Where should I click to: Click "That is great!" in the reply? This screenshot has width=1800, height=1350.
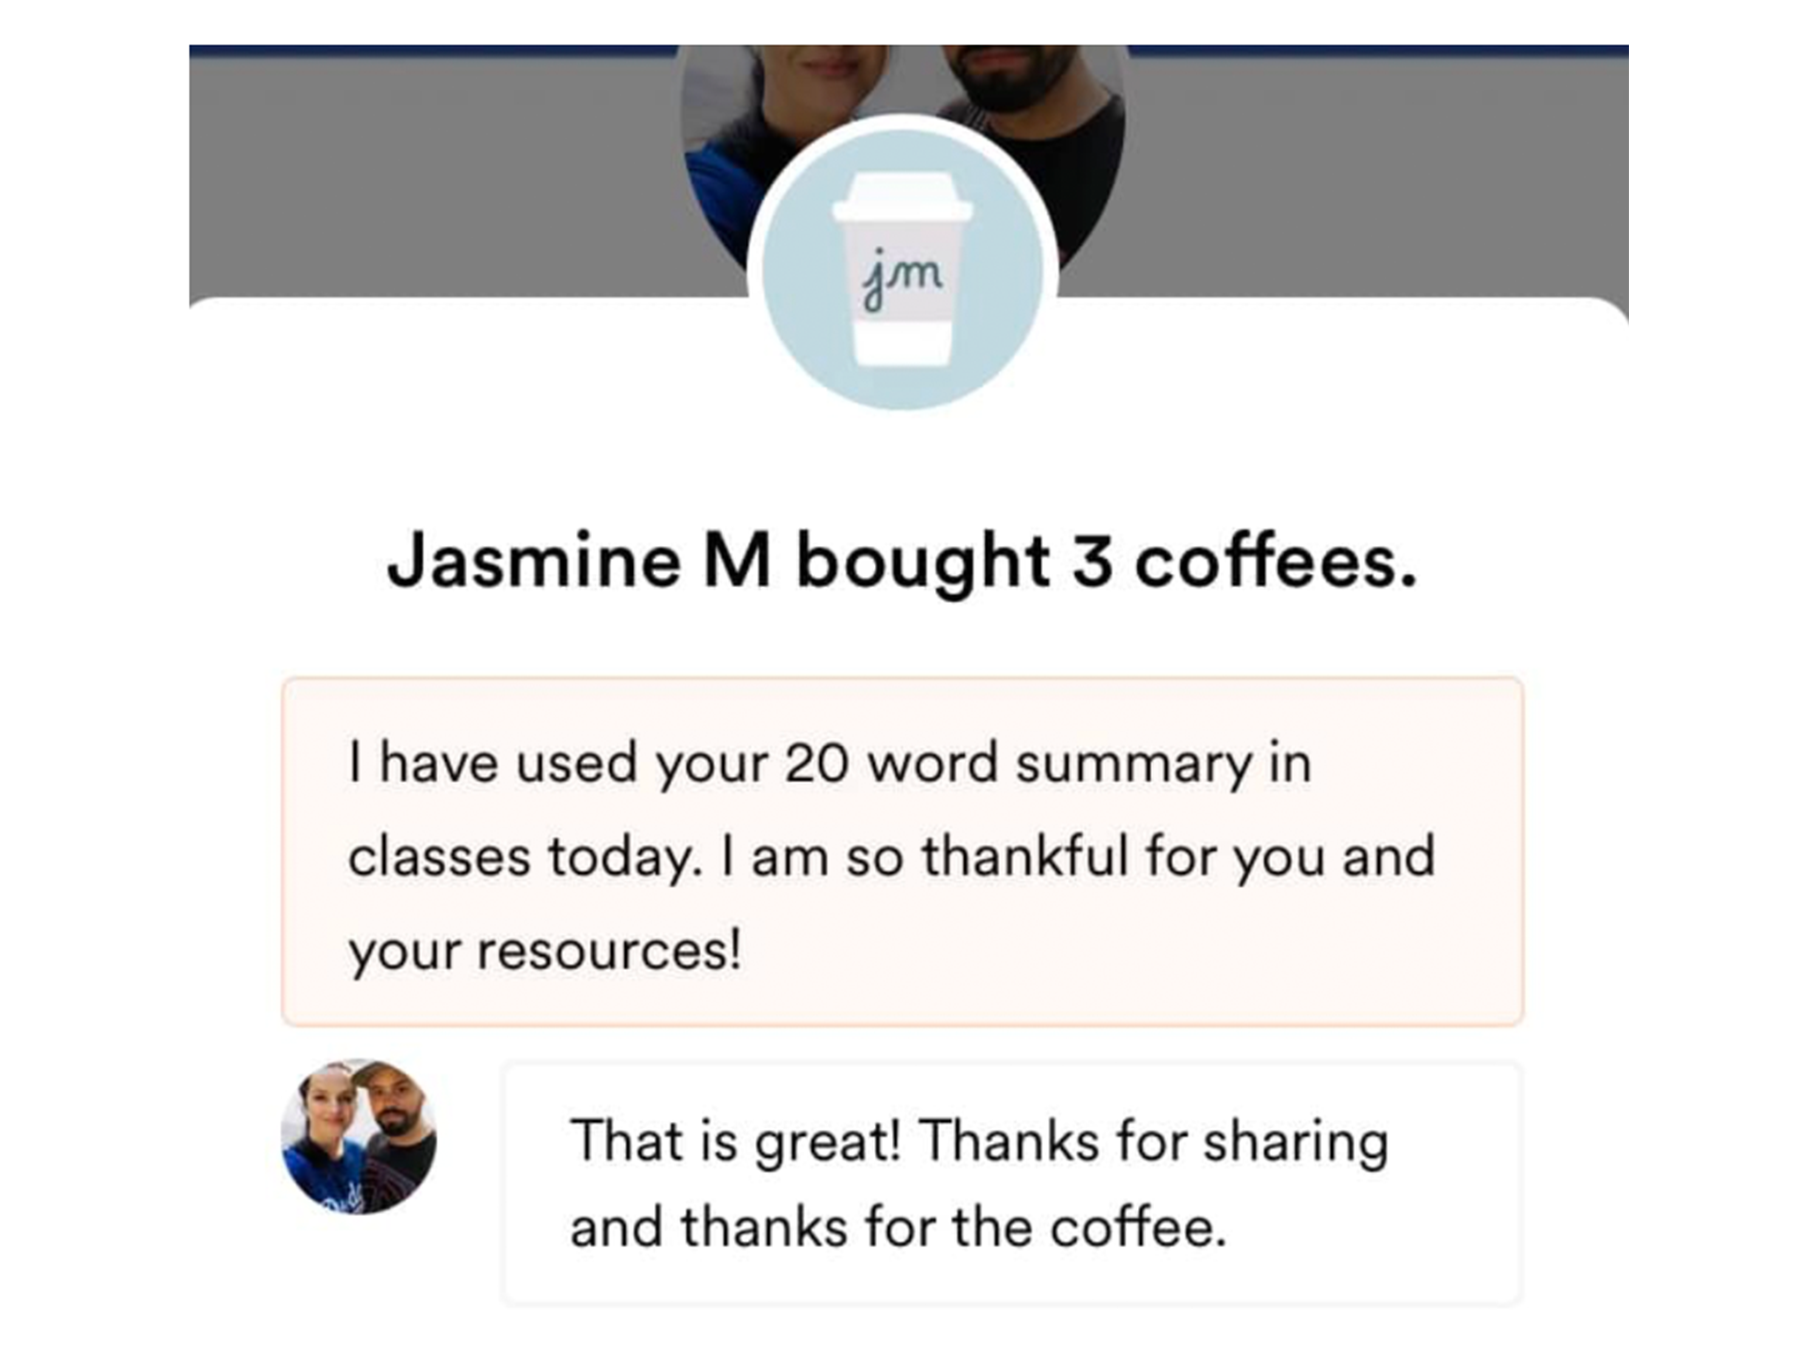(x=735, y=1141)
